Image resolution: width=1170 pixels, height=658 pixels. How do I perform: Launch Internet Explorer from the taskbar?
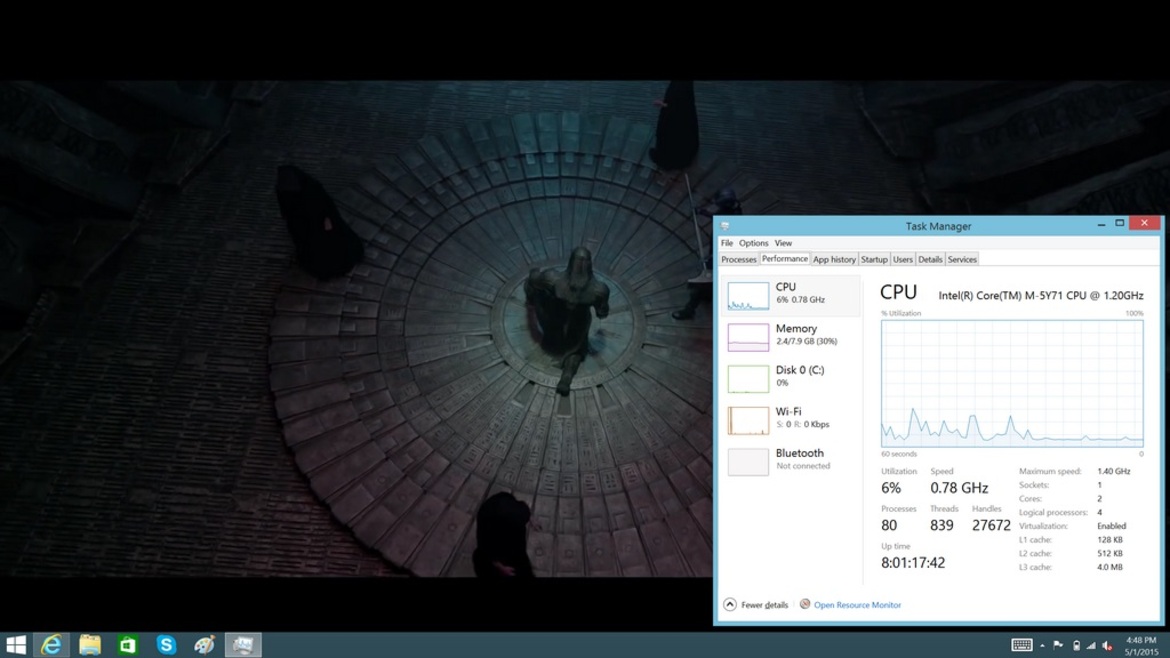point(51,645)
